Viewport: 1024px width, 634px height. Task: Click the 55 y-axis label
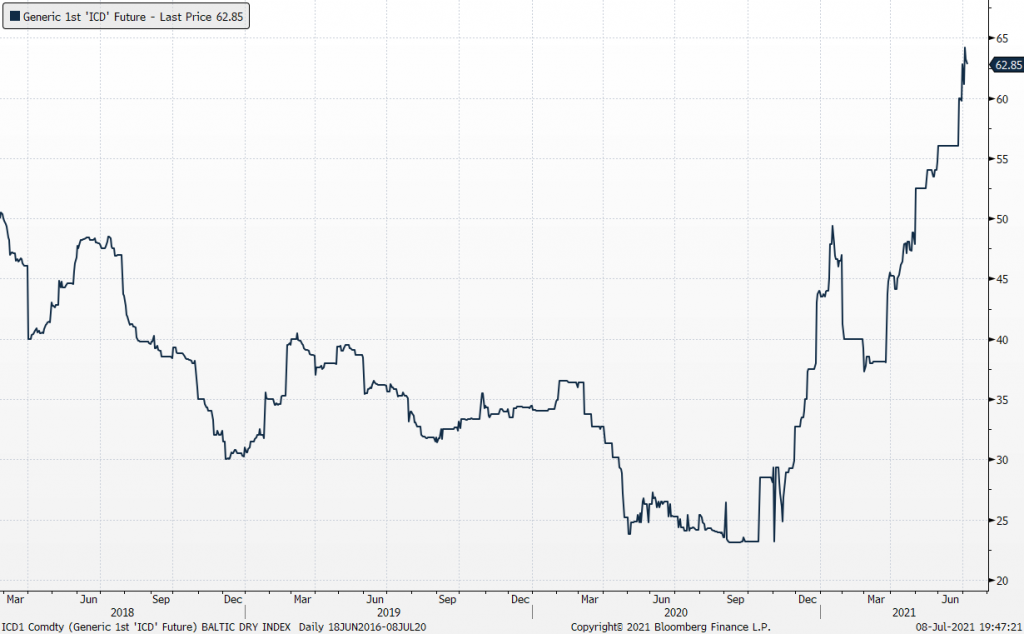1001,159
